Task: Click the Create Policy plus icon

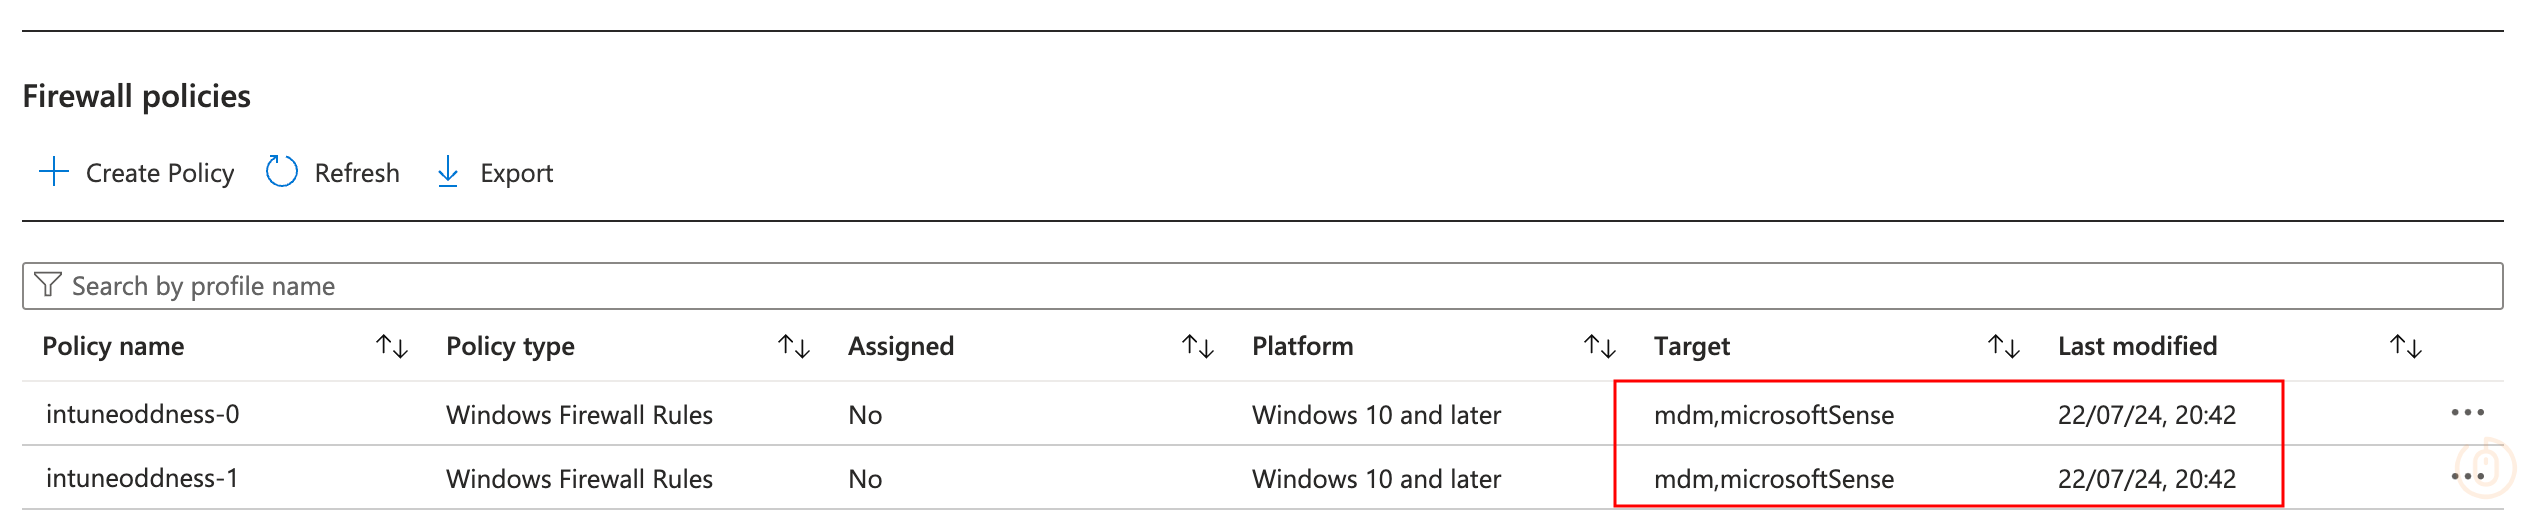Action: click(53, 172)
